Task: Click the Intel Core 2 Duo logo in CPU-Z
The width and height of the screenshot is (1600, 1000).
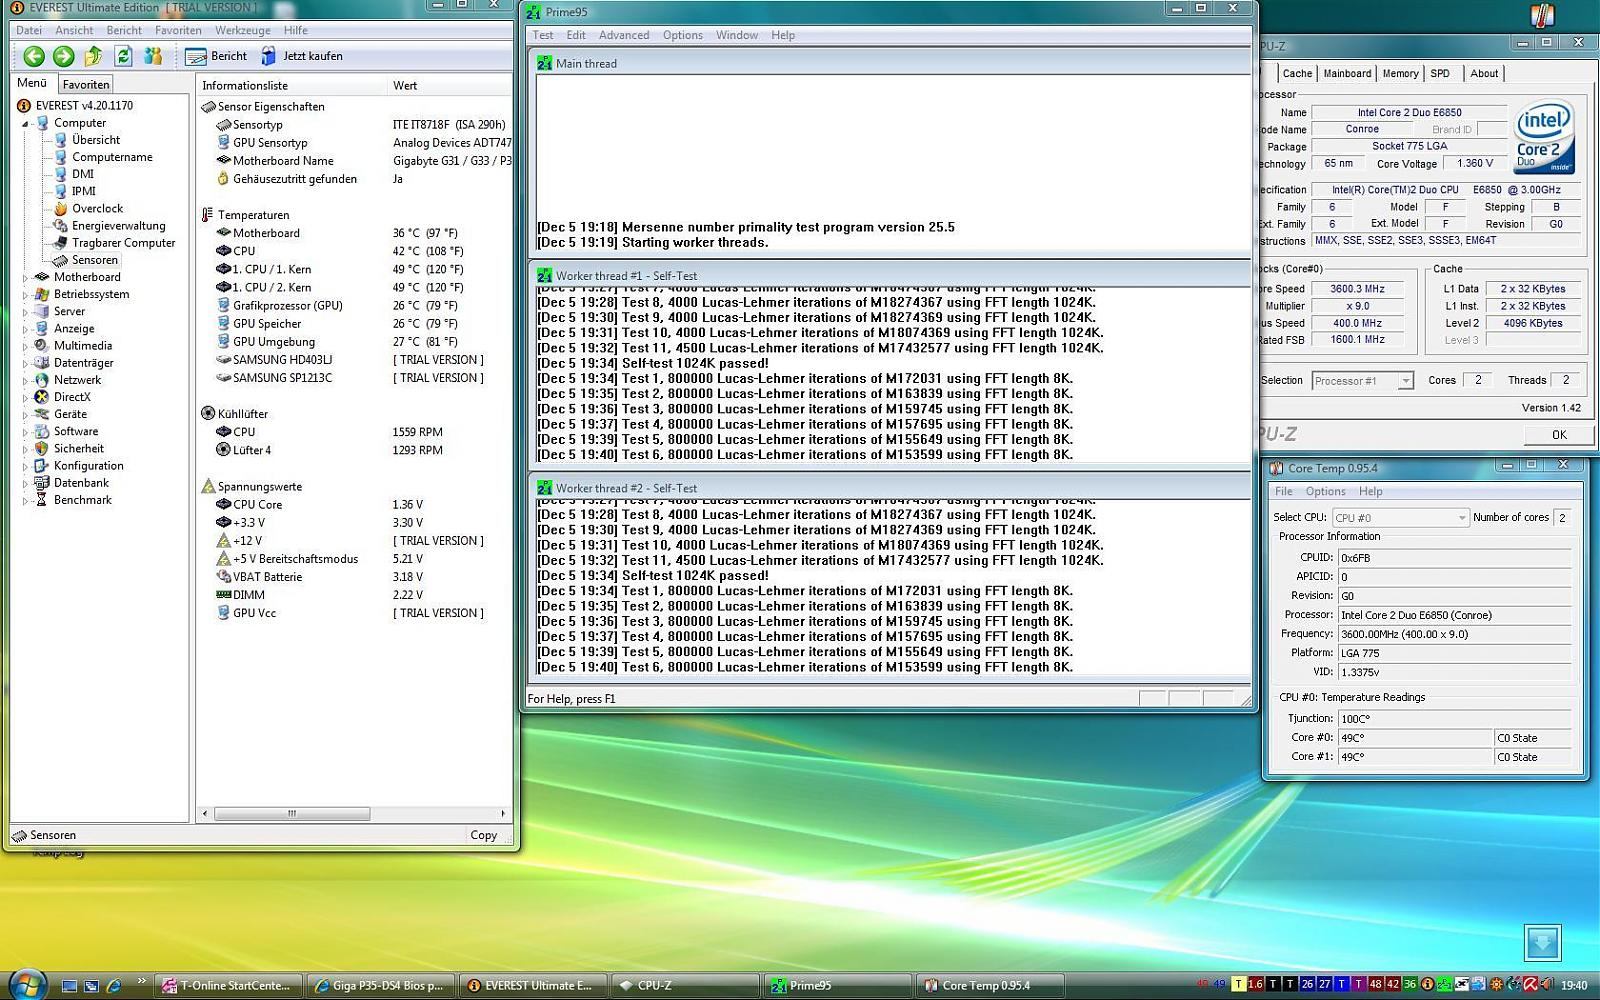Action: coord(1544,137)
